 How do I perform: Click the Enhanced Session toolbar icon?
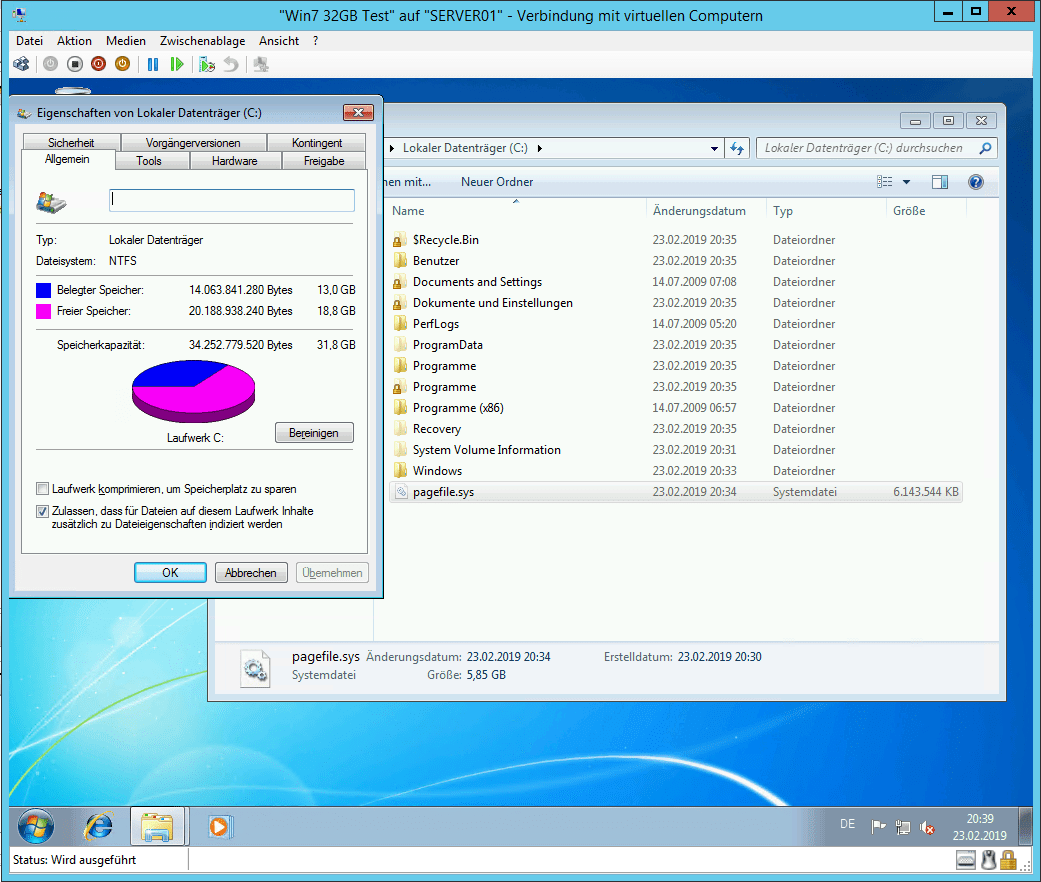pyautogui.click(x=261, y=64)
